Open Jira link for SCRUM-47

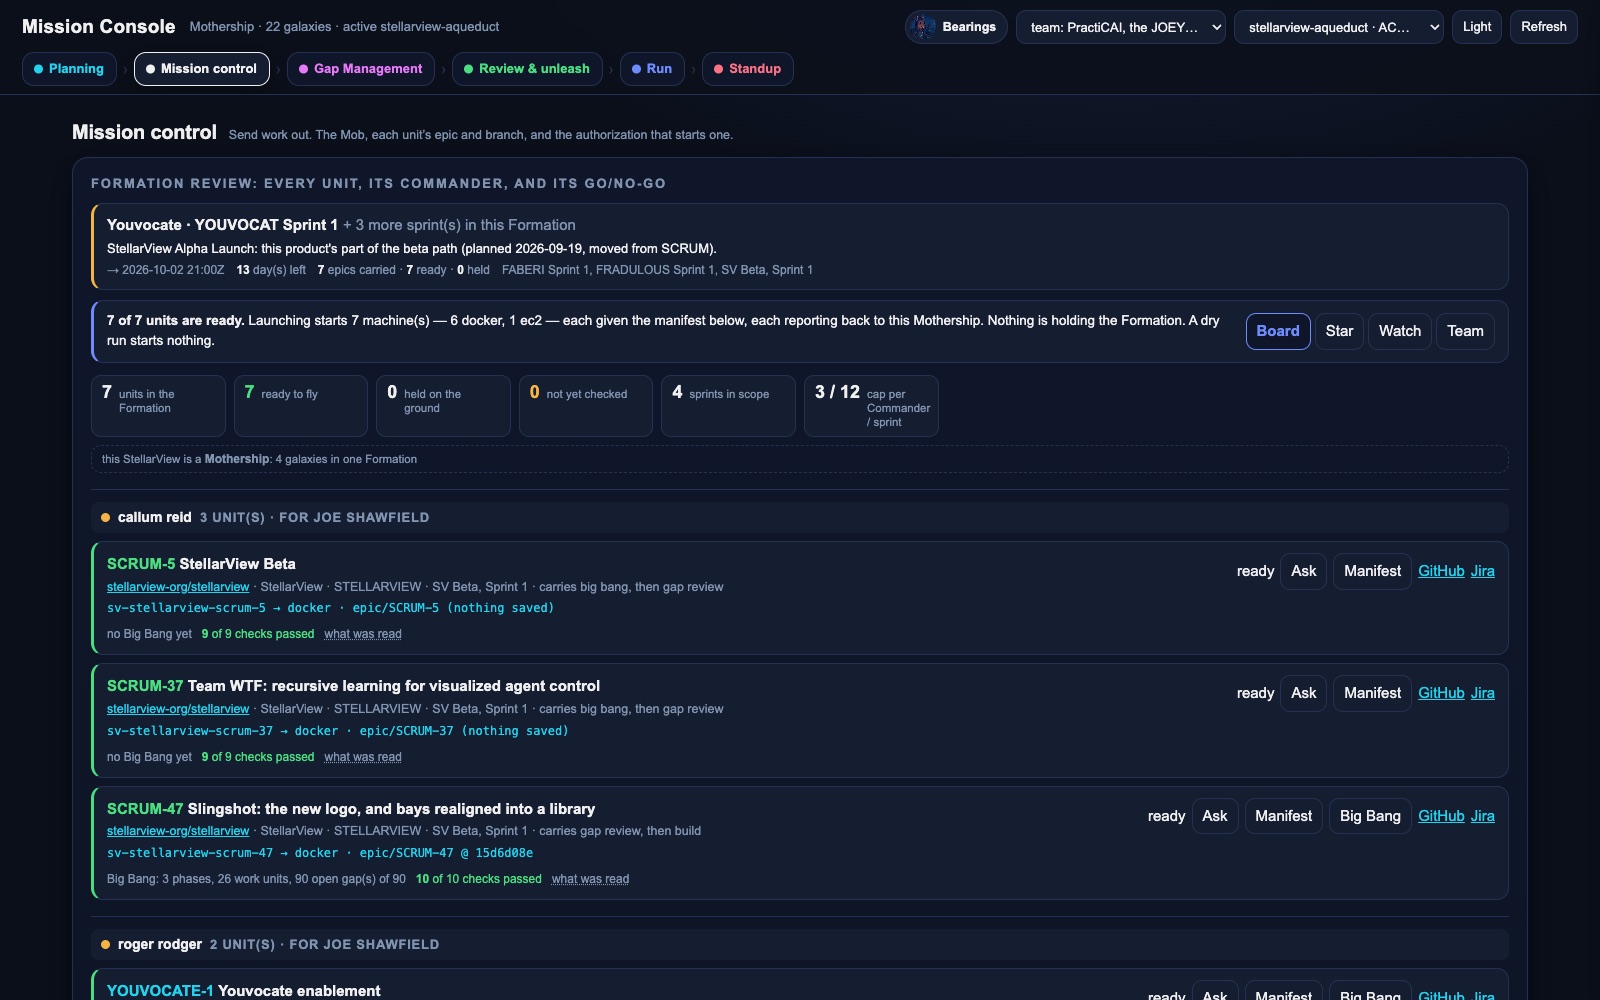1483,816
